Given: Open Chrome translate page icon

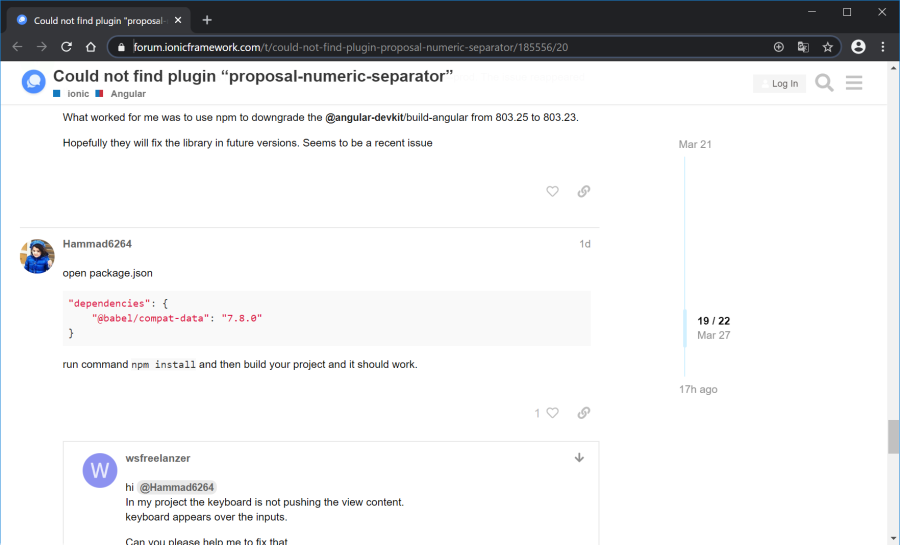Looking at the screenshot, I should click(803, 47).
